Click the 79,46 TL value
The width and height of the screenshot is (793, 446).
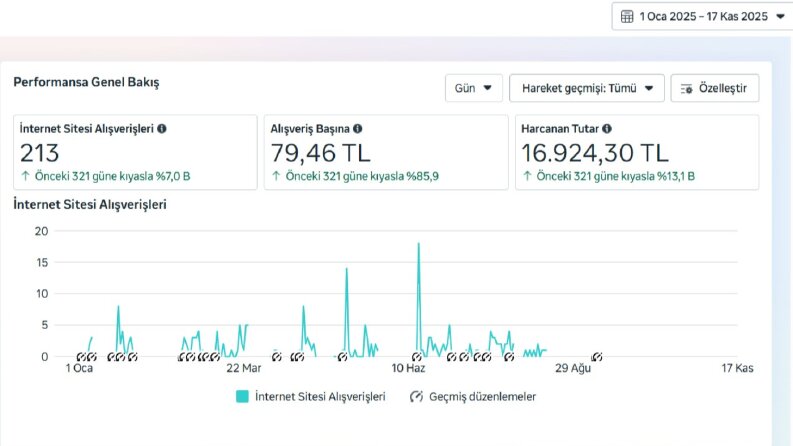tap(320, 153)
